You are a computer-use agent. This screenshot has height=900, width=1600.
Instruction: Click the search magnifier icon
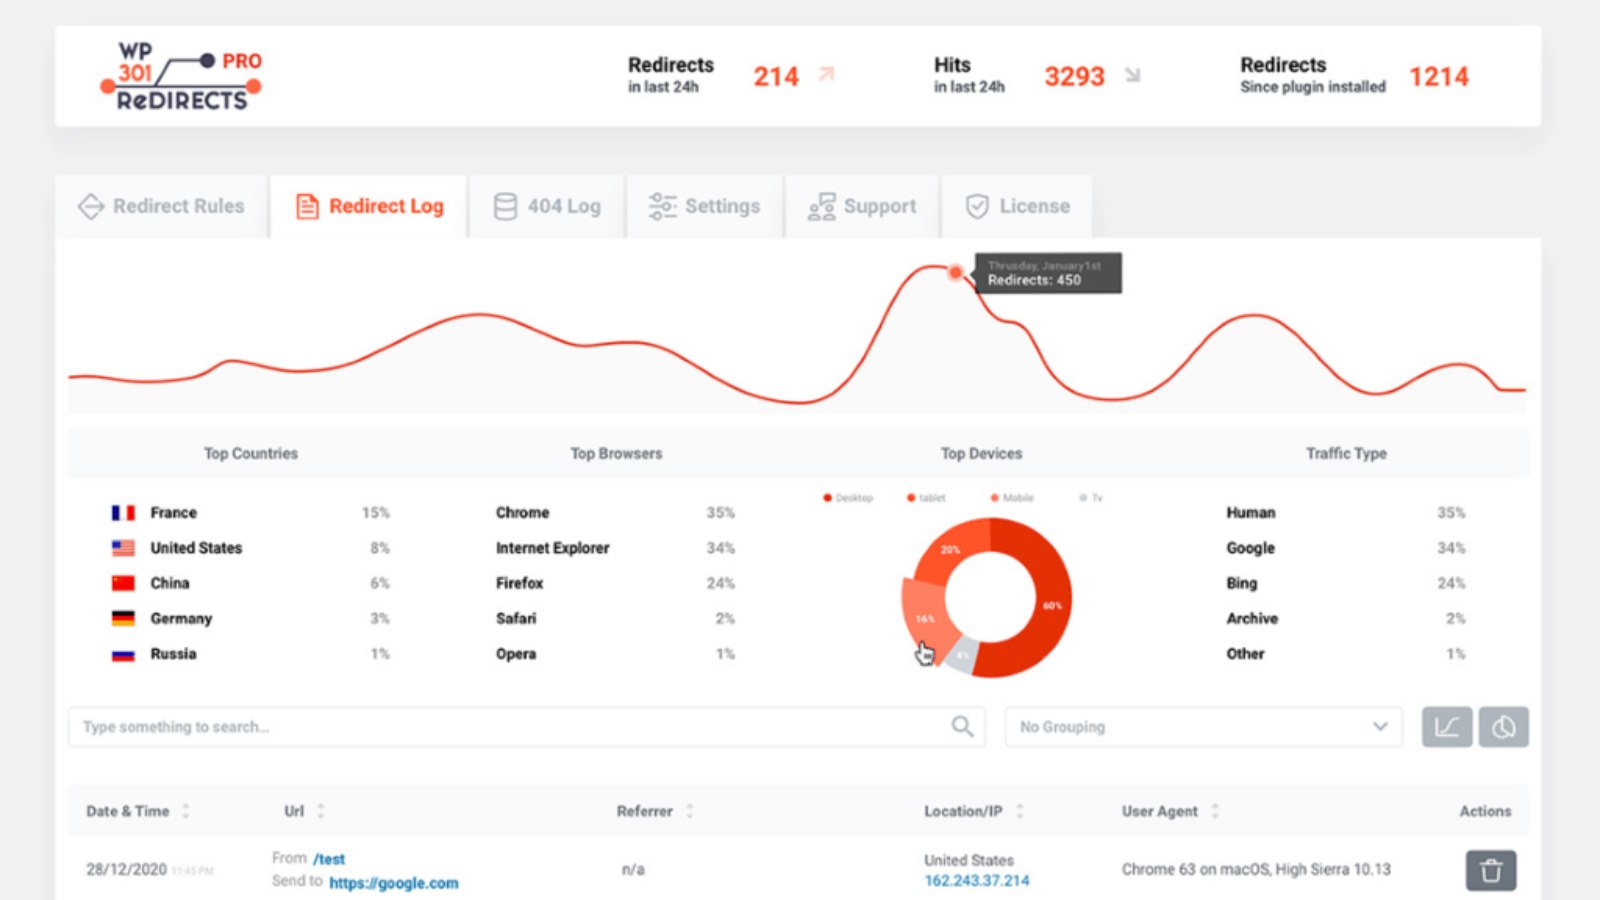click(x=962, y=727)
